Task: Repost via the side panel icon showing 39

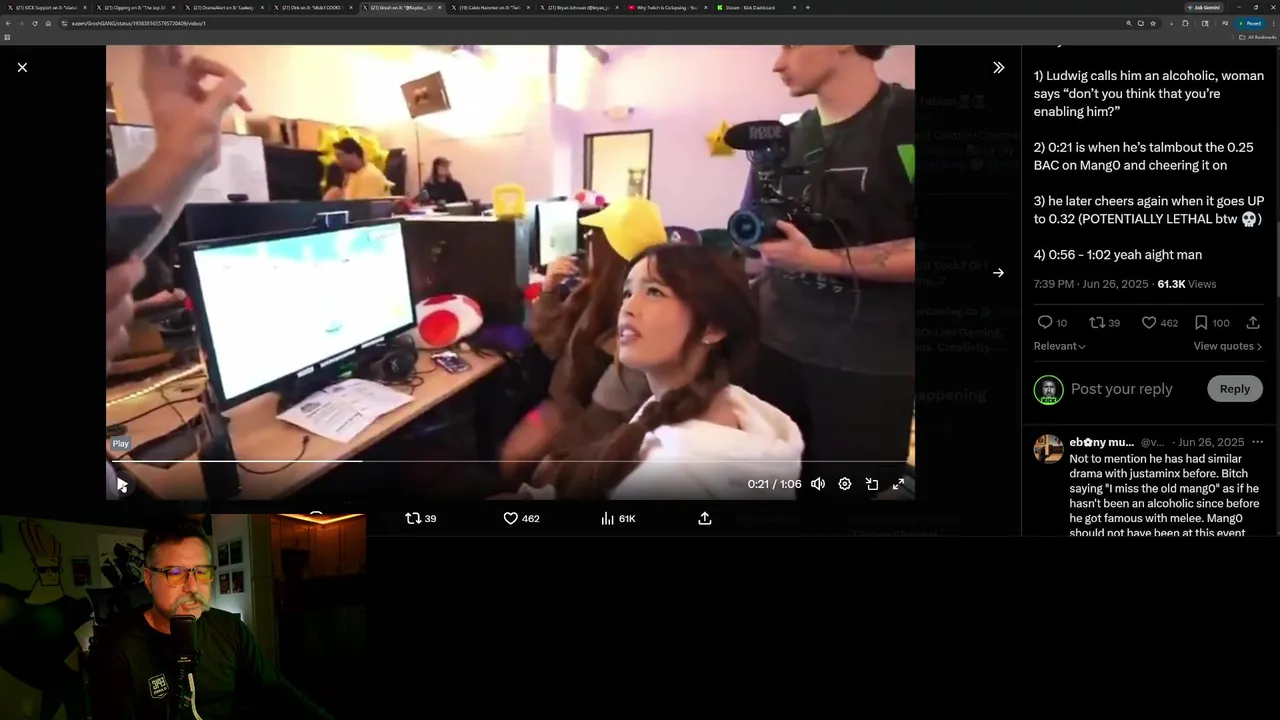Action: click(x=1104, y=322)
